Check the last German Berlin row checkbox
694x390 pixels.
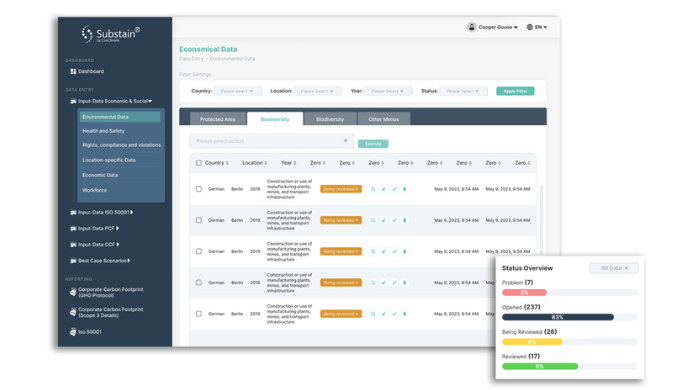[199, 314]
